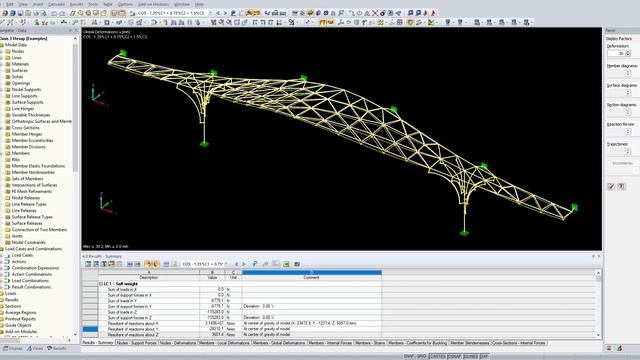Select Load Combinations in navigator tree

[30, 281]
